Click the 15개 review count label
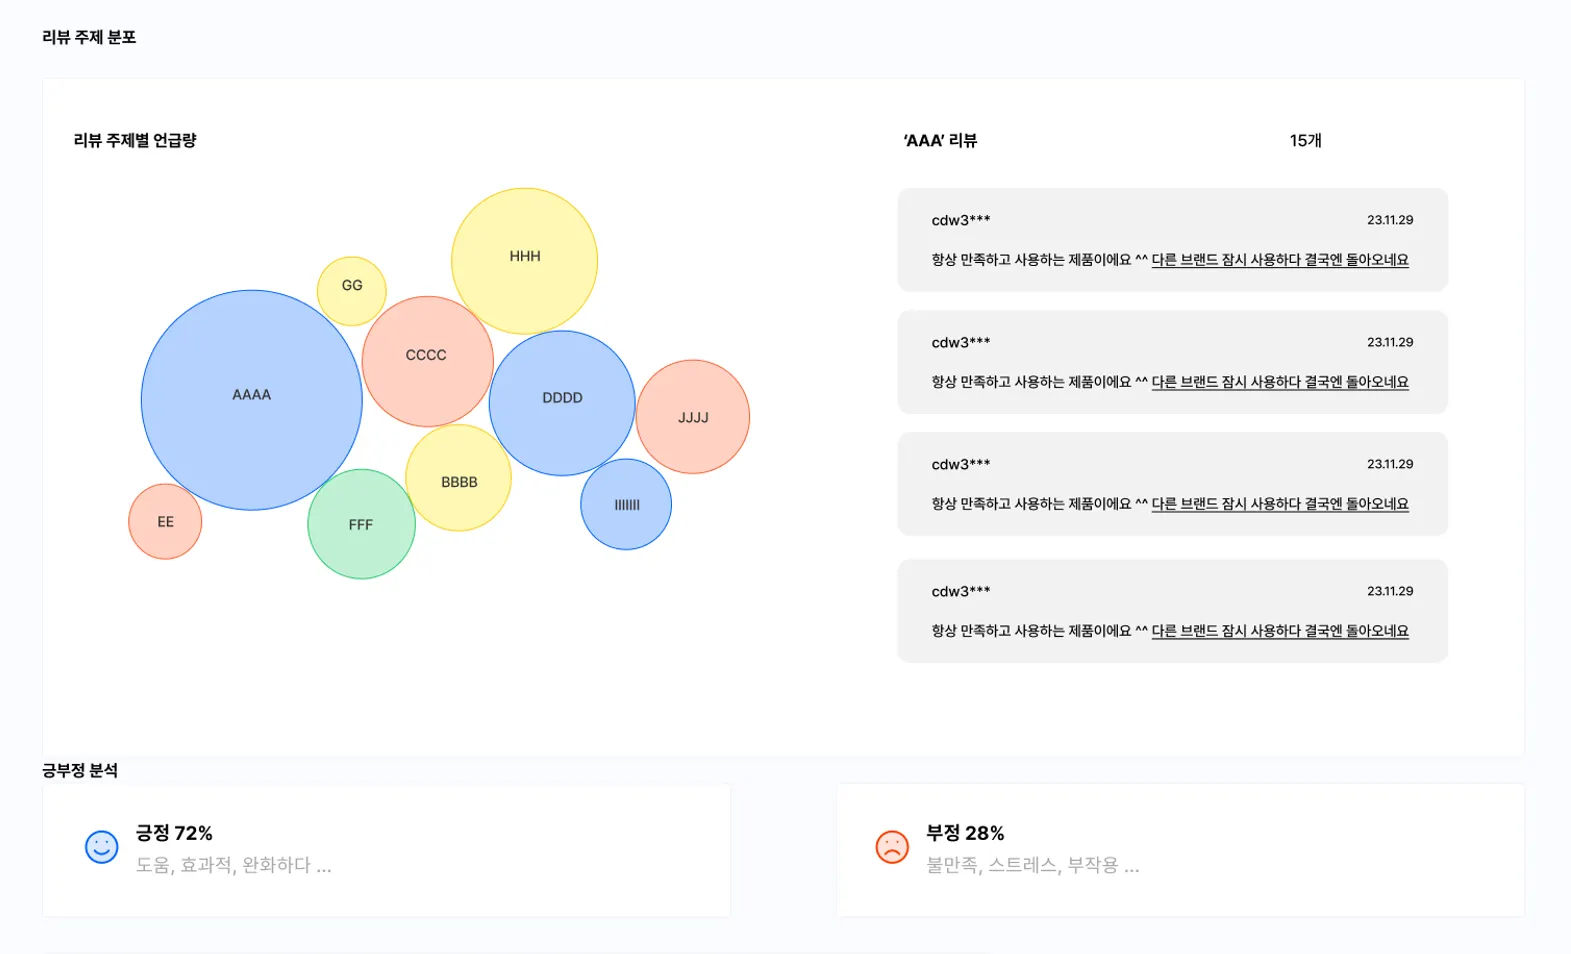Screen dimensions: 1571x954 [x=1305, y=141]
